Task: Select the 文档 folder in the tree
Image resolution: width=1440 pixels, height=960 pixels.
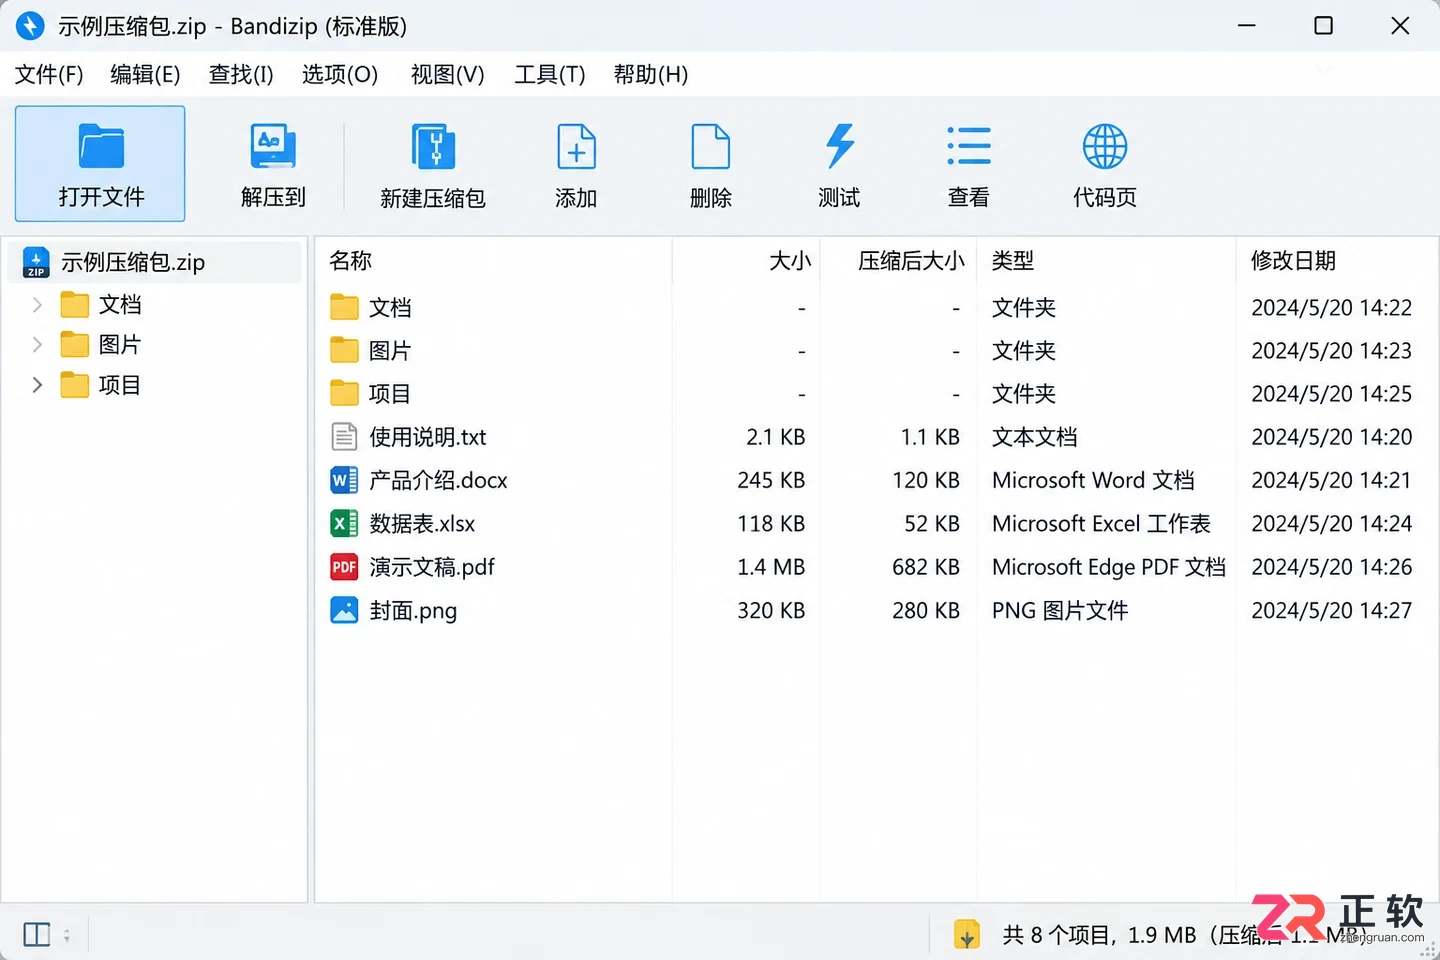Action: click(100, 305)
